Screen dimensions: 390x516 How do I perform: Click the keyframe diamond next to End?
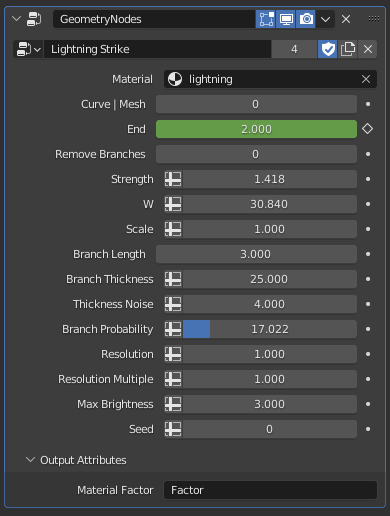pyautogui.click(x=367, y=129)
